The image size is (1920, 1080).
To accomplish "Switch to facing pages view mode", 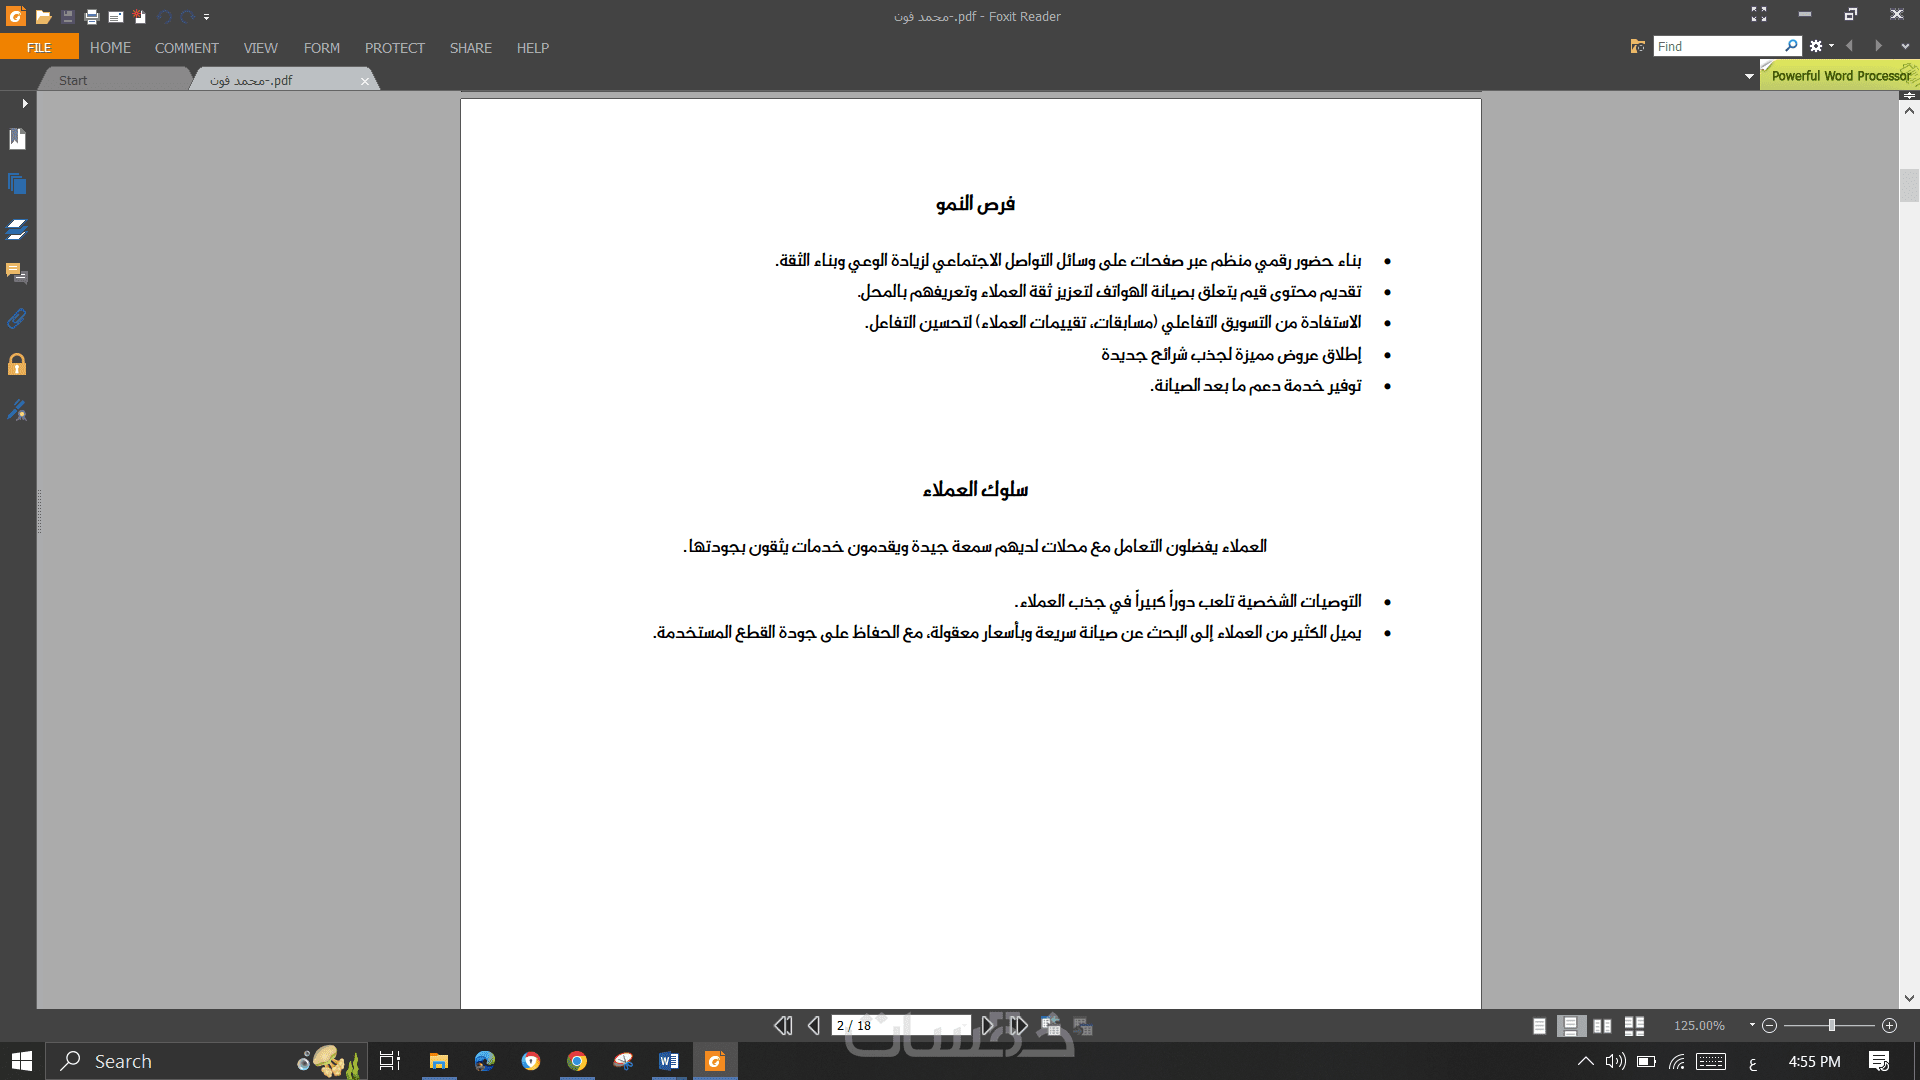I will (1602, 1026).
